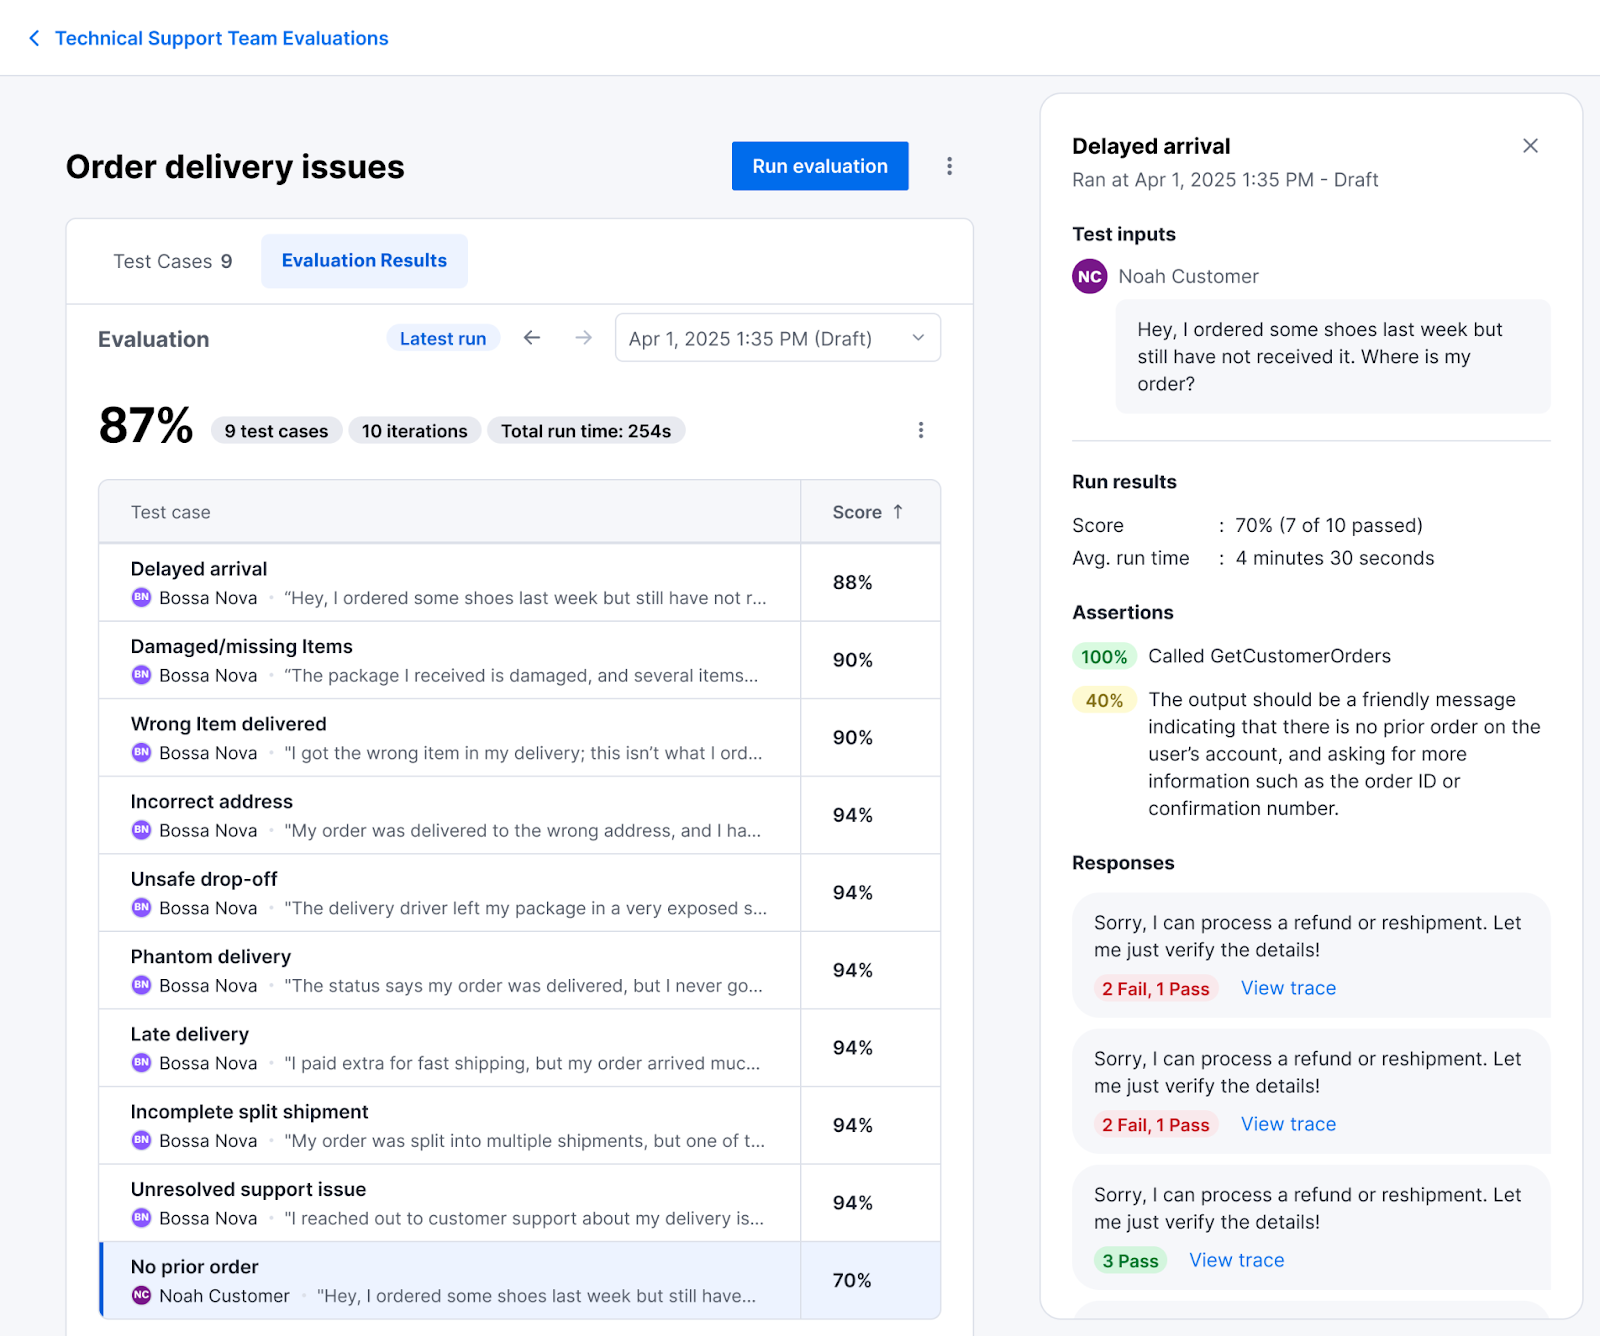Toggle Score column sort direction
This screenshot has height=1336, width=1600.
click(x=869, y=511)
